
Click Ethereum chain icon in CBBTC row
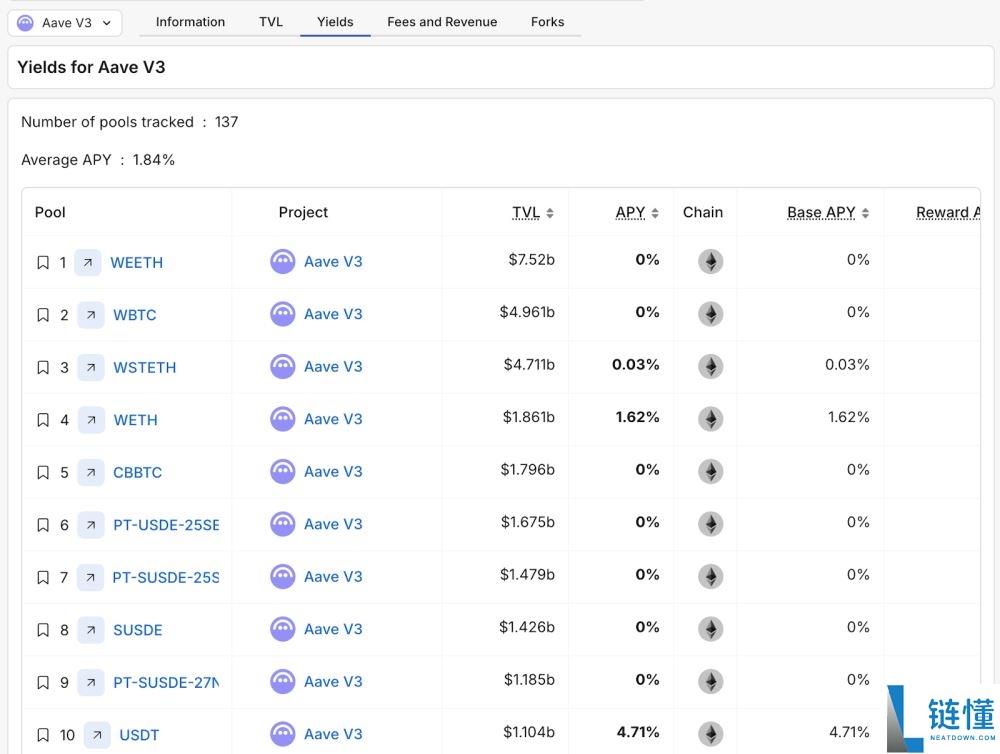[710, 471]
